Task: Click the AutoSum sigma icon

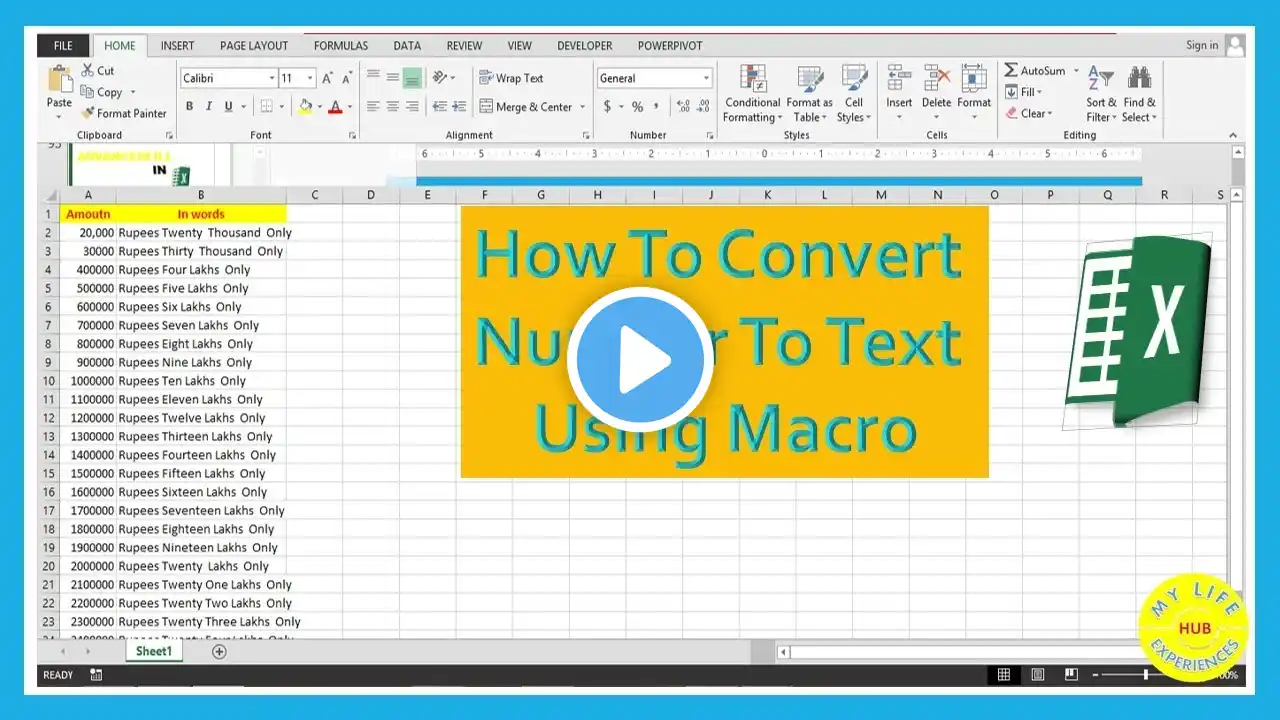Action: 1011,70
